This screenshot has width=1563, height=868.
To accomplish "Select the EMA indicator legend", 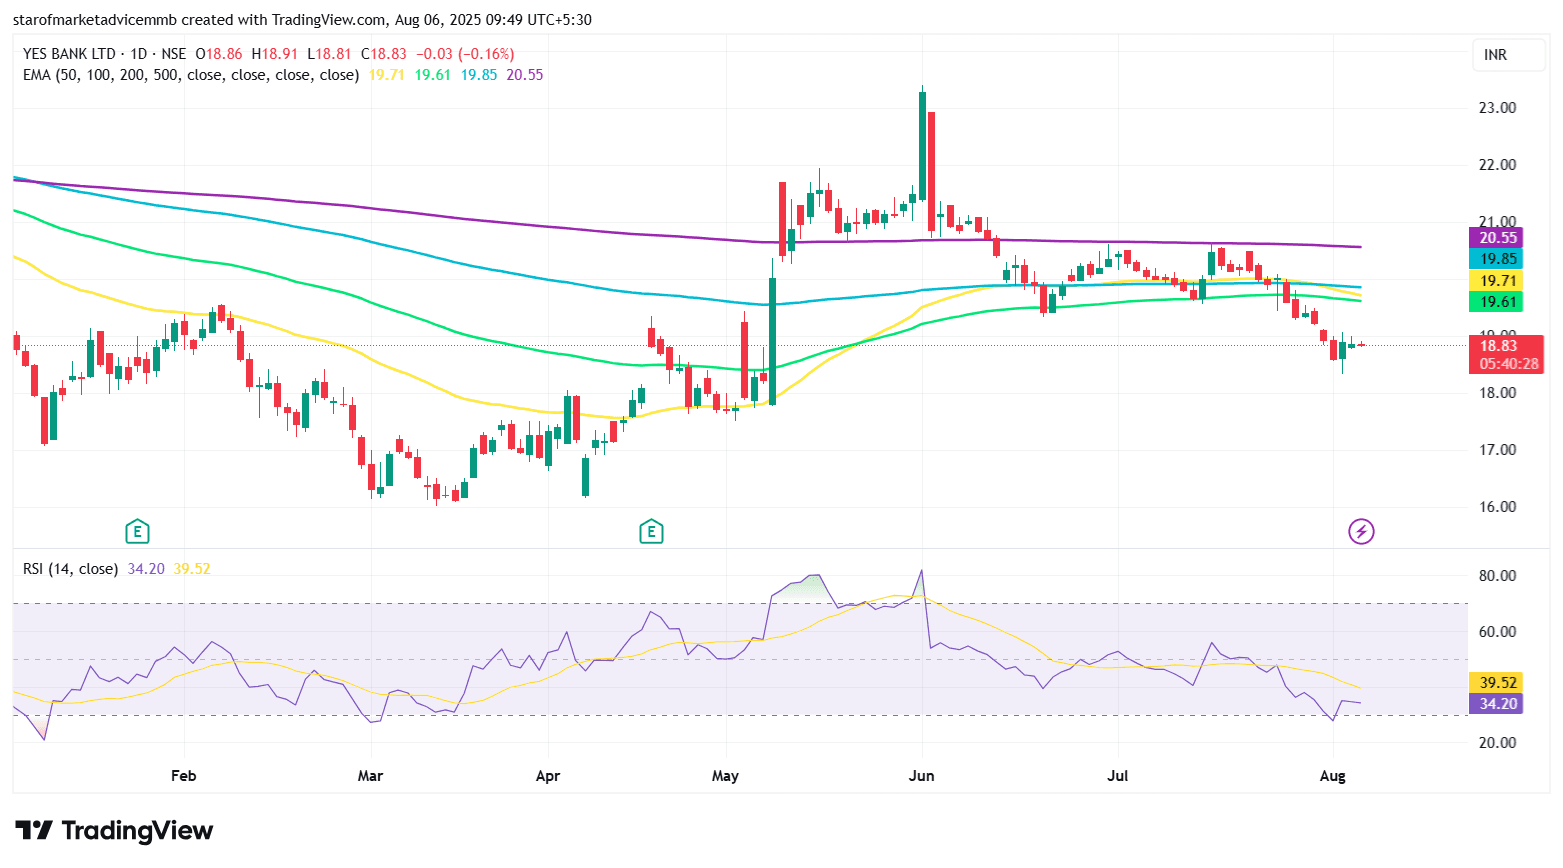I will (191, 75).
